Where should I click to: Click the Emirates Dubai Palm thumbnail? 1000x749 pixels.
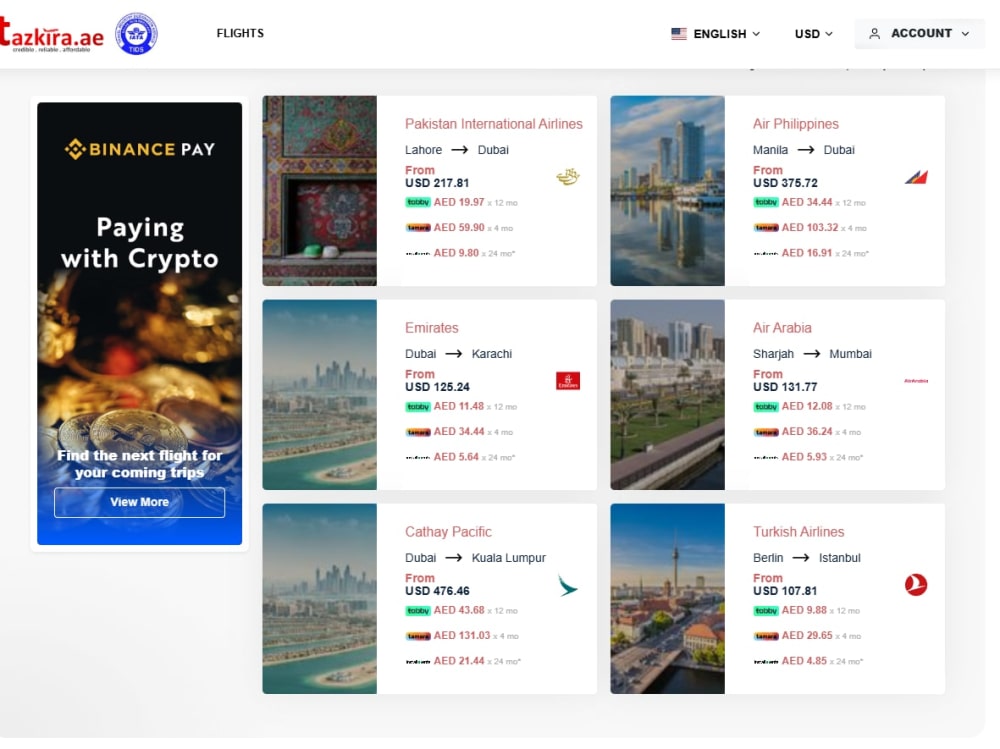pyautogui.click(x=320, y=395)
